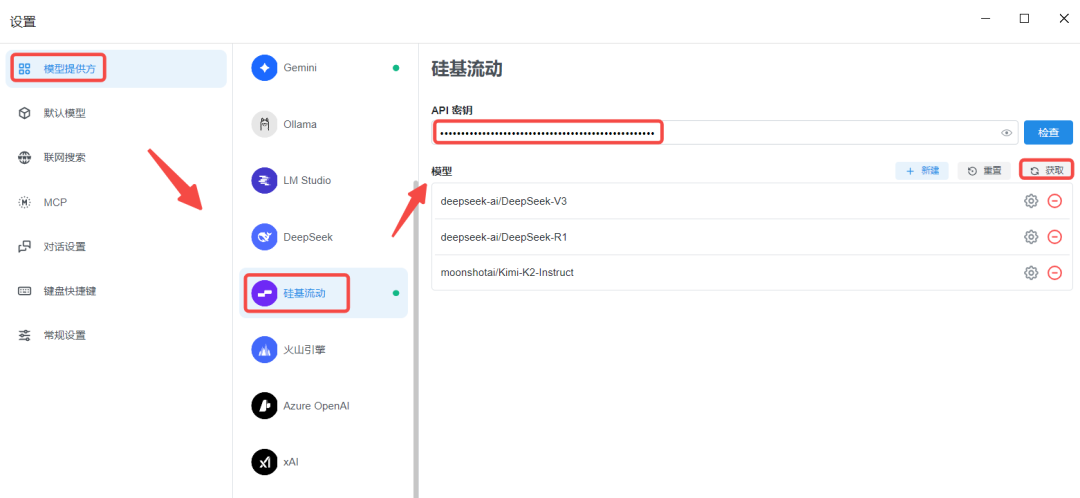Open MCP settings section
The image size is (1080, 498).
click(116, 202)
